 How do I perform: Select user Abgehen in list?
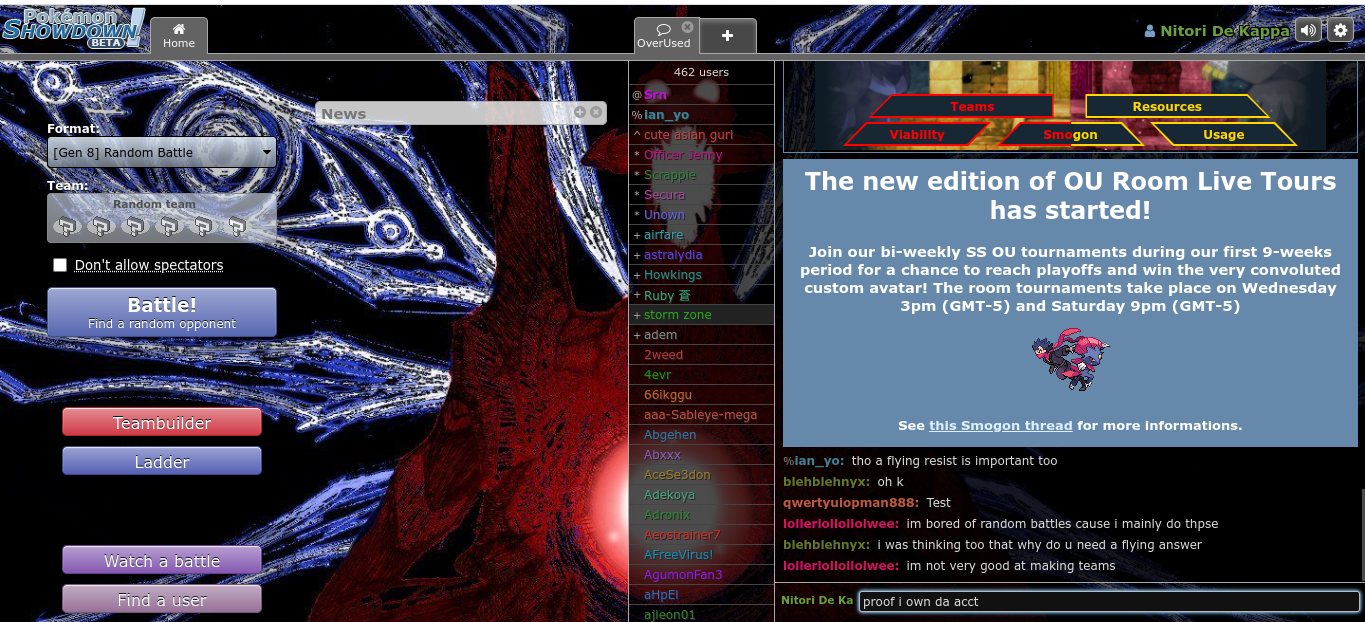click(701, 434)
